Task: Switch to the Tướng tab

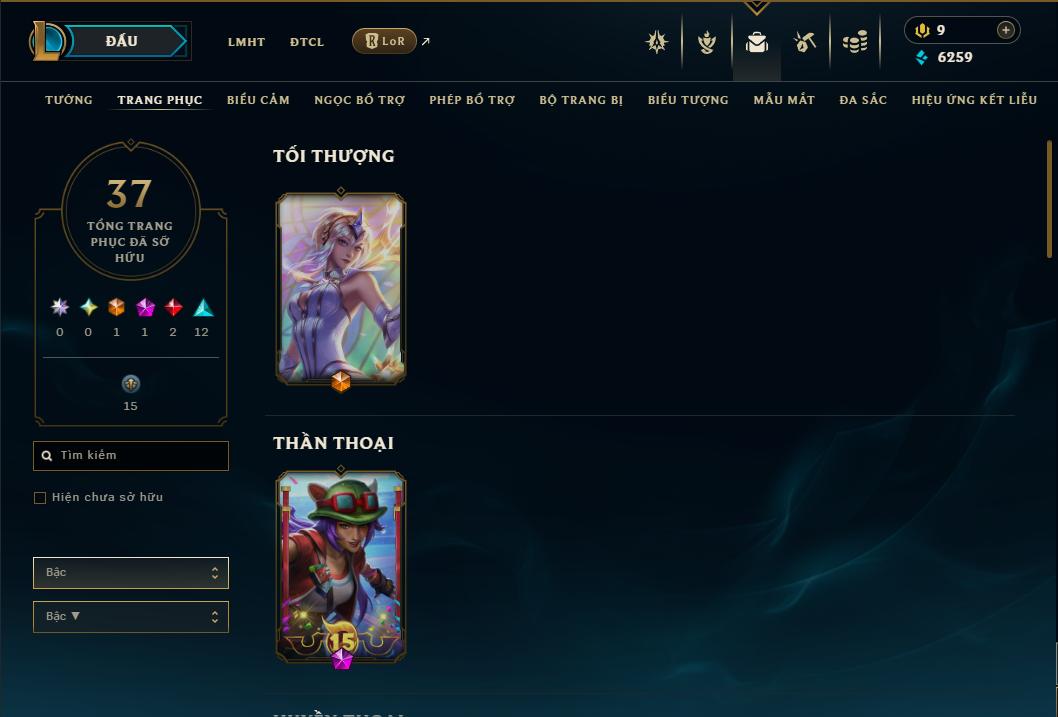Action: (x=69, y=100)
